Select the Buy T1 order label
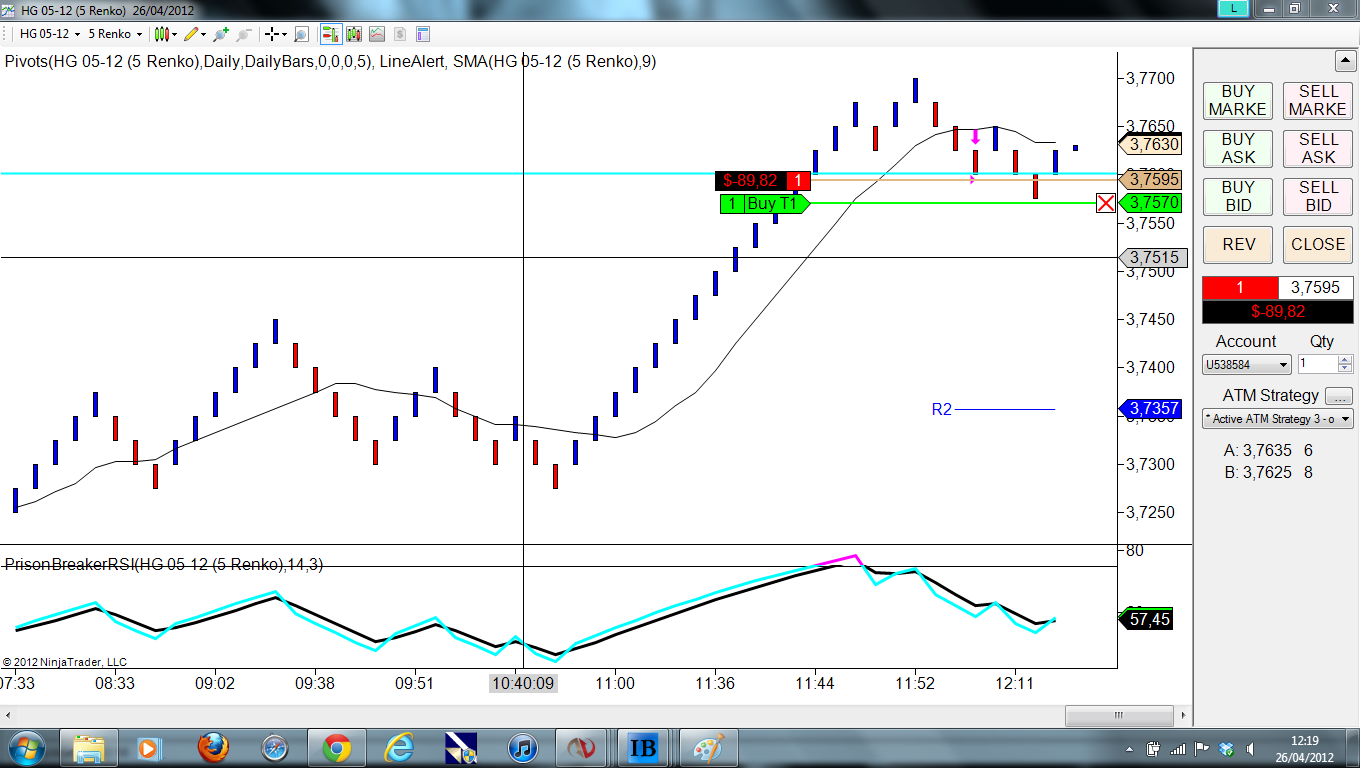This screenshot has height=768, width=1360. (764, 204)
